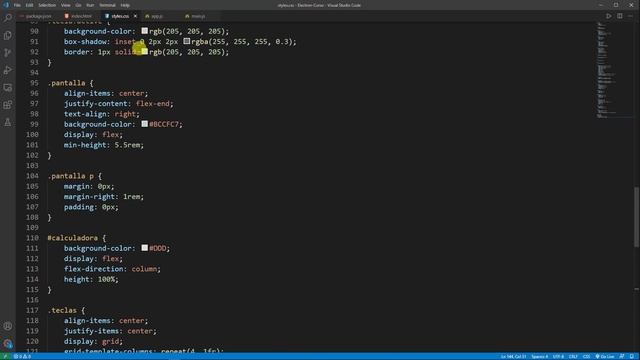
Task: Click flex-direction: column declaration
Action: [112, 269]
